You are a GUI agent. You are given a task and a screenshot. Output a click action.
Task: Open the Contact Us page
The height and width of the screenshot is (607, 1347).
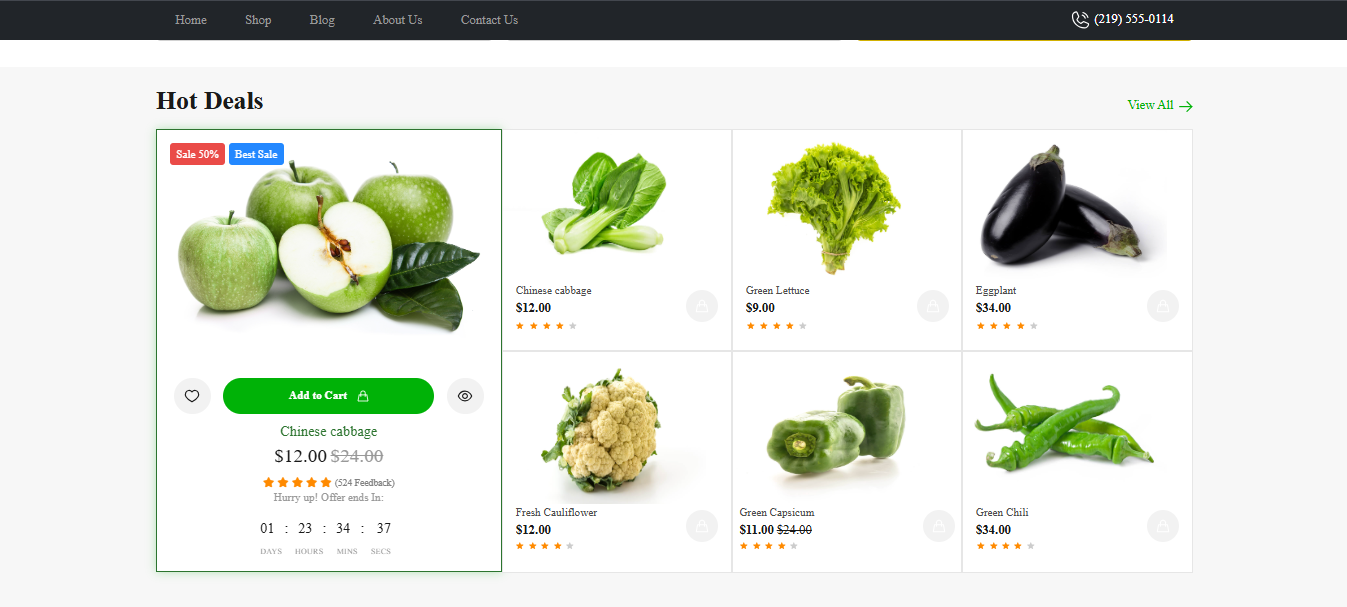tap(489, 20)
